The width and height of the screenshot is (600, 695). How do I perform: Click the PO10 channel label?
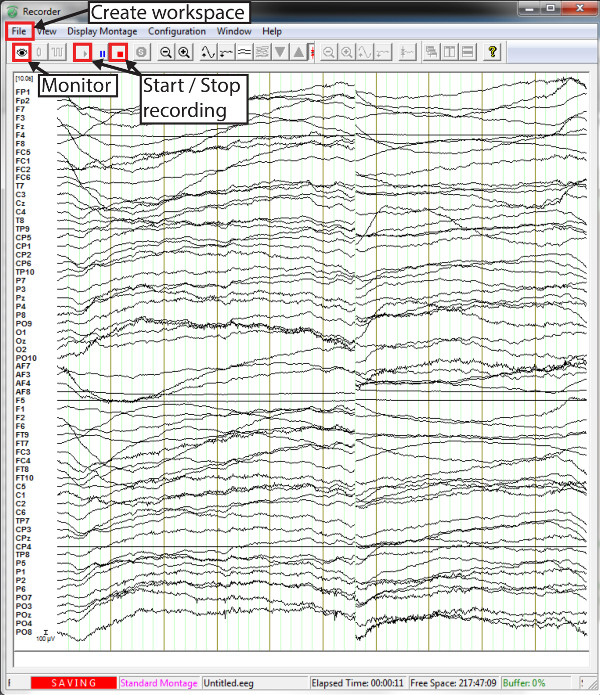26,358
